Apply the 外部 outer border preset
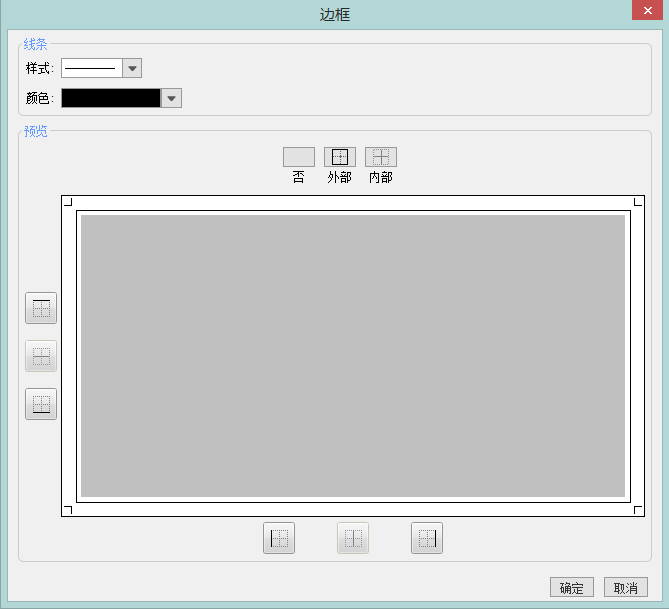 tap(340, 157)
